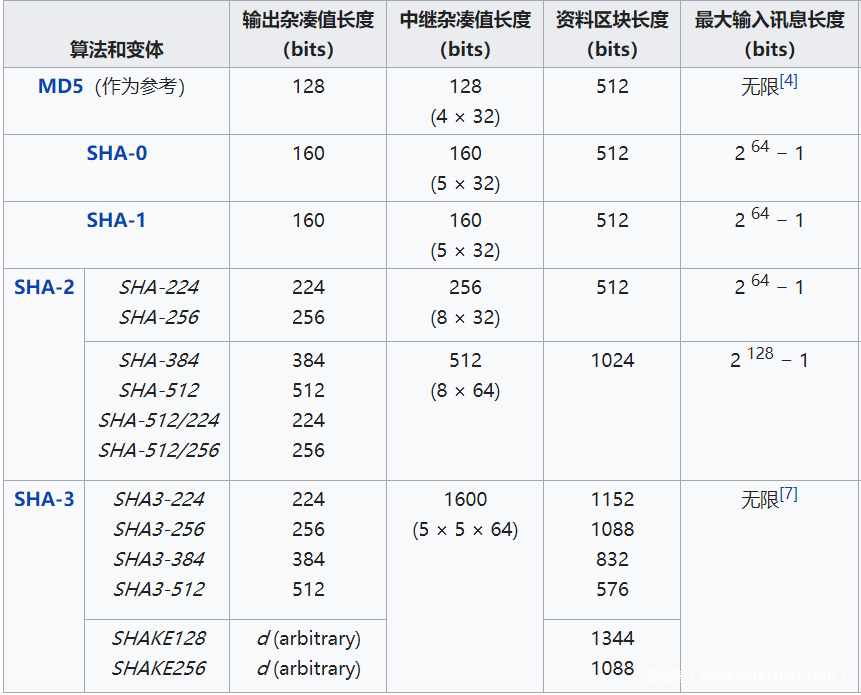The width and height of the screenshot is (861, 695).
Task: Select 2^64 − 1 in the SHA-1 row
Action: (769, 218)
